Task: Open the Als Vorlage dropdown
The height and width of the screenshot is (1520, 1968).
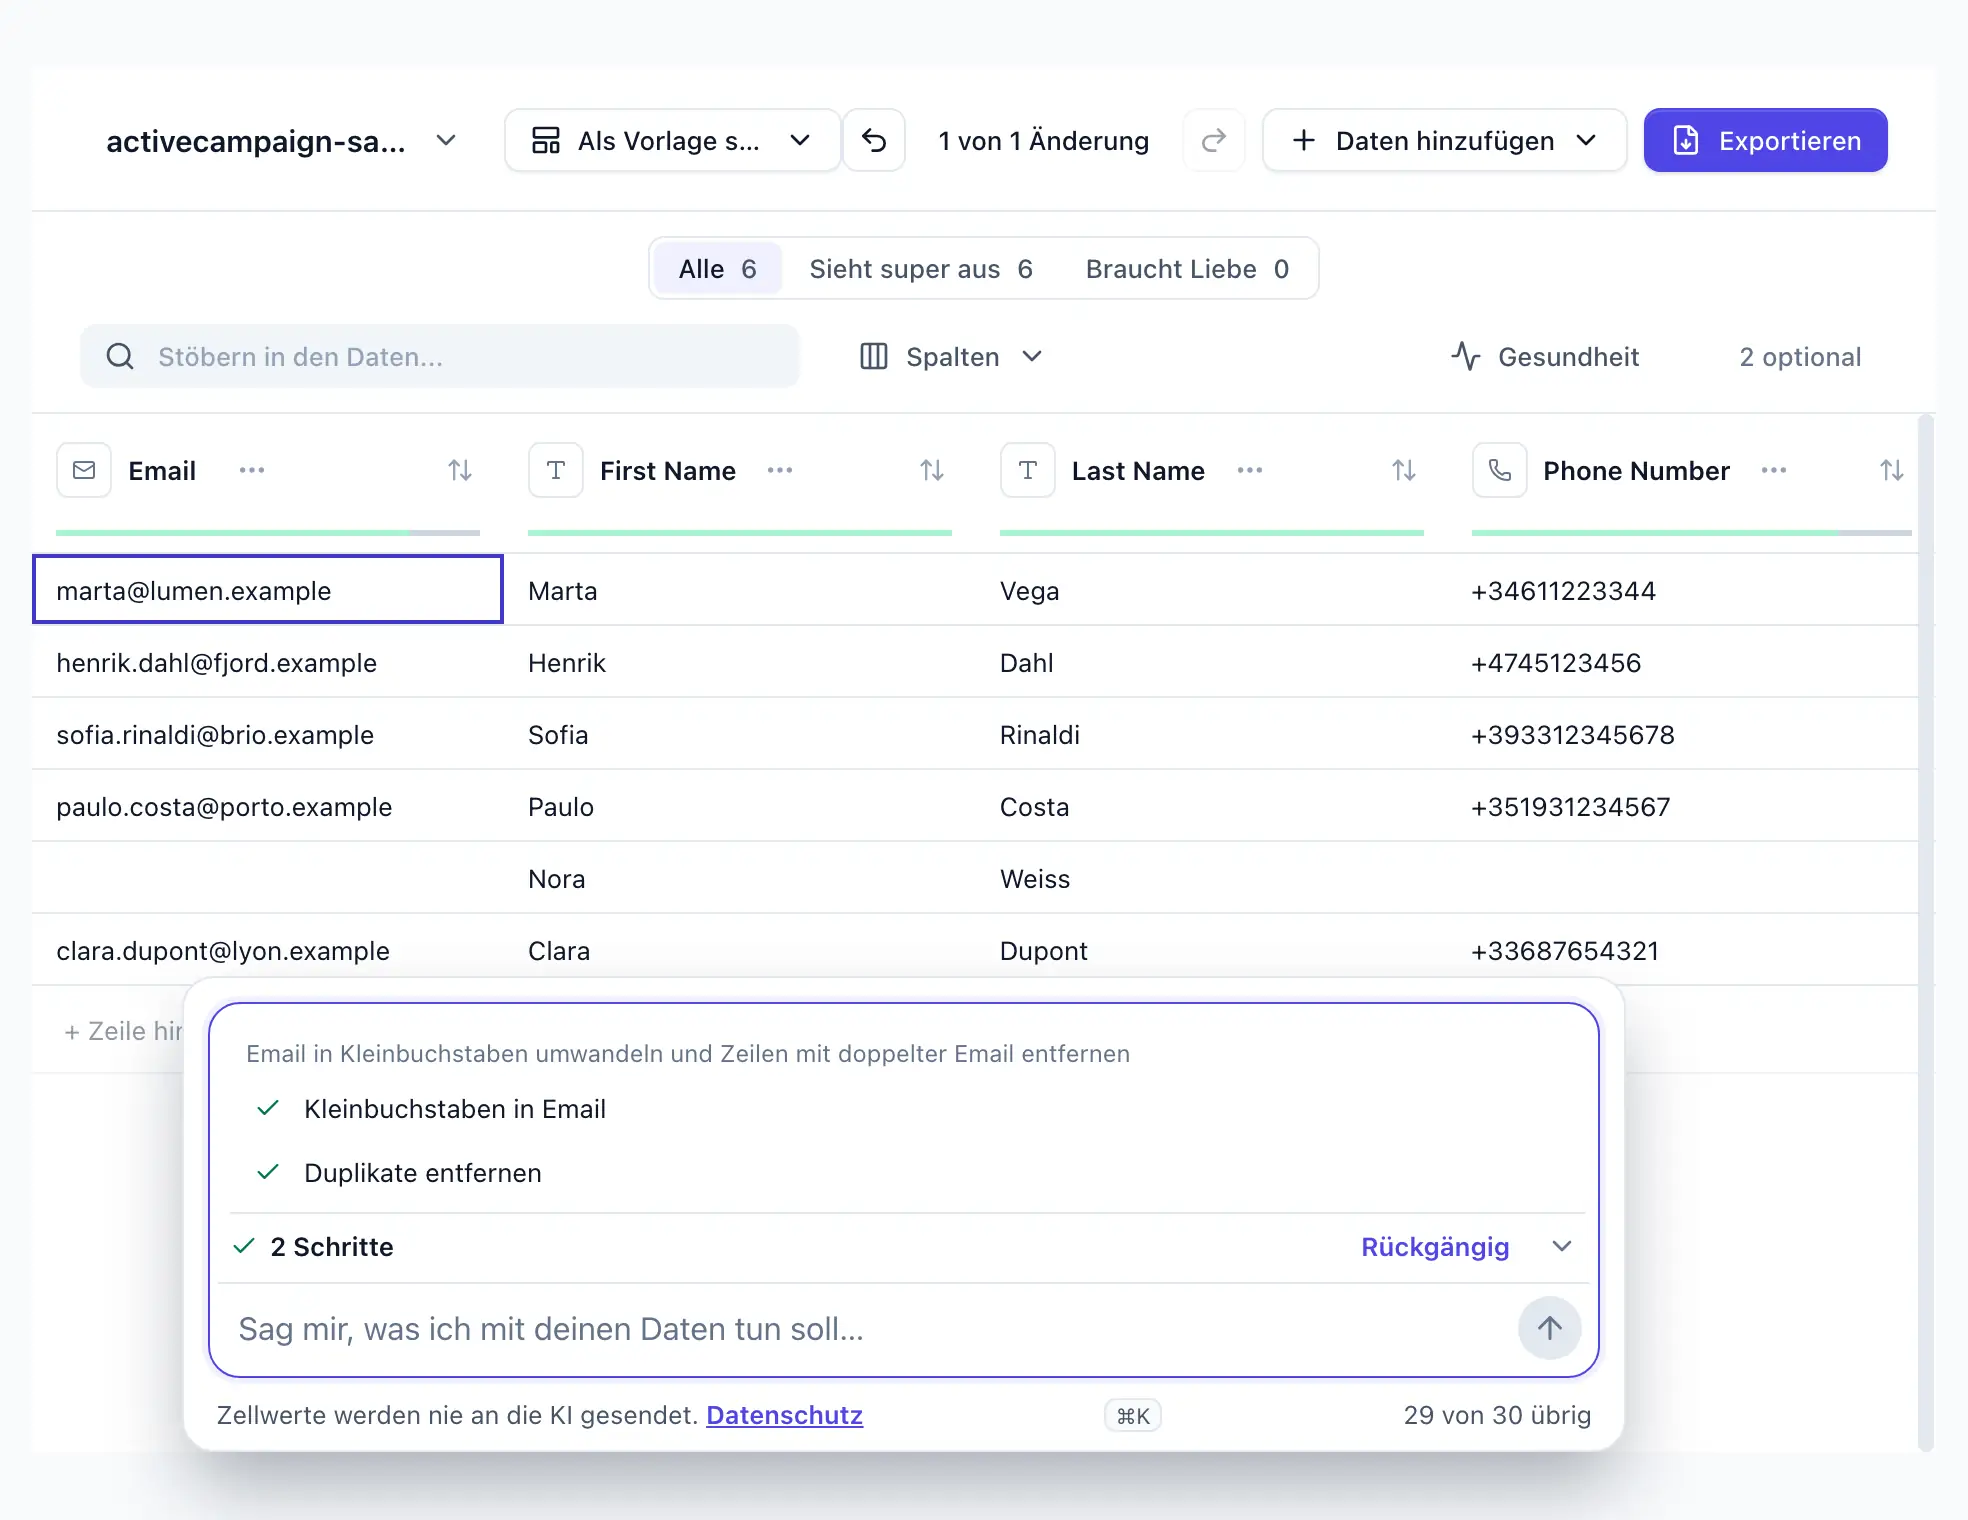Action: (x=672, y=141)
